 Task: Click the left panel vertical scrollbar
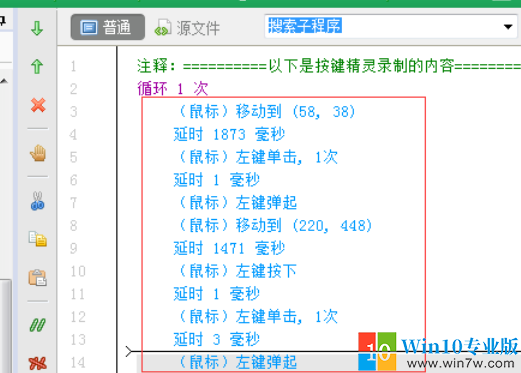(6, 325)
